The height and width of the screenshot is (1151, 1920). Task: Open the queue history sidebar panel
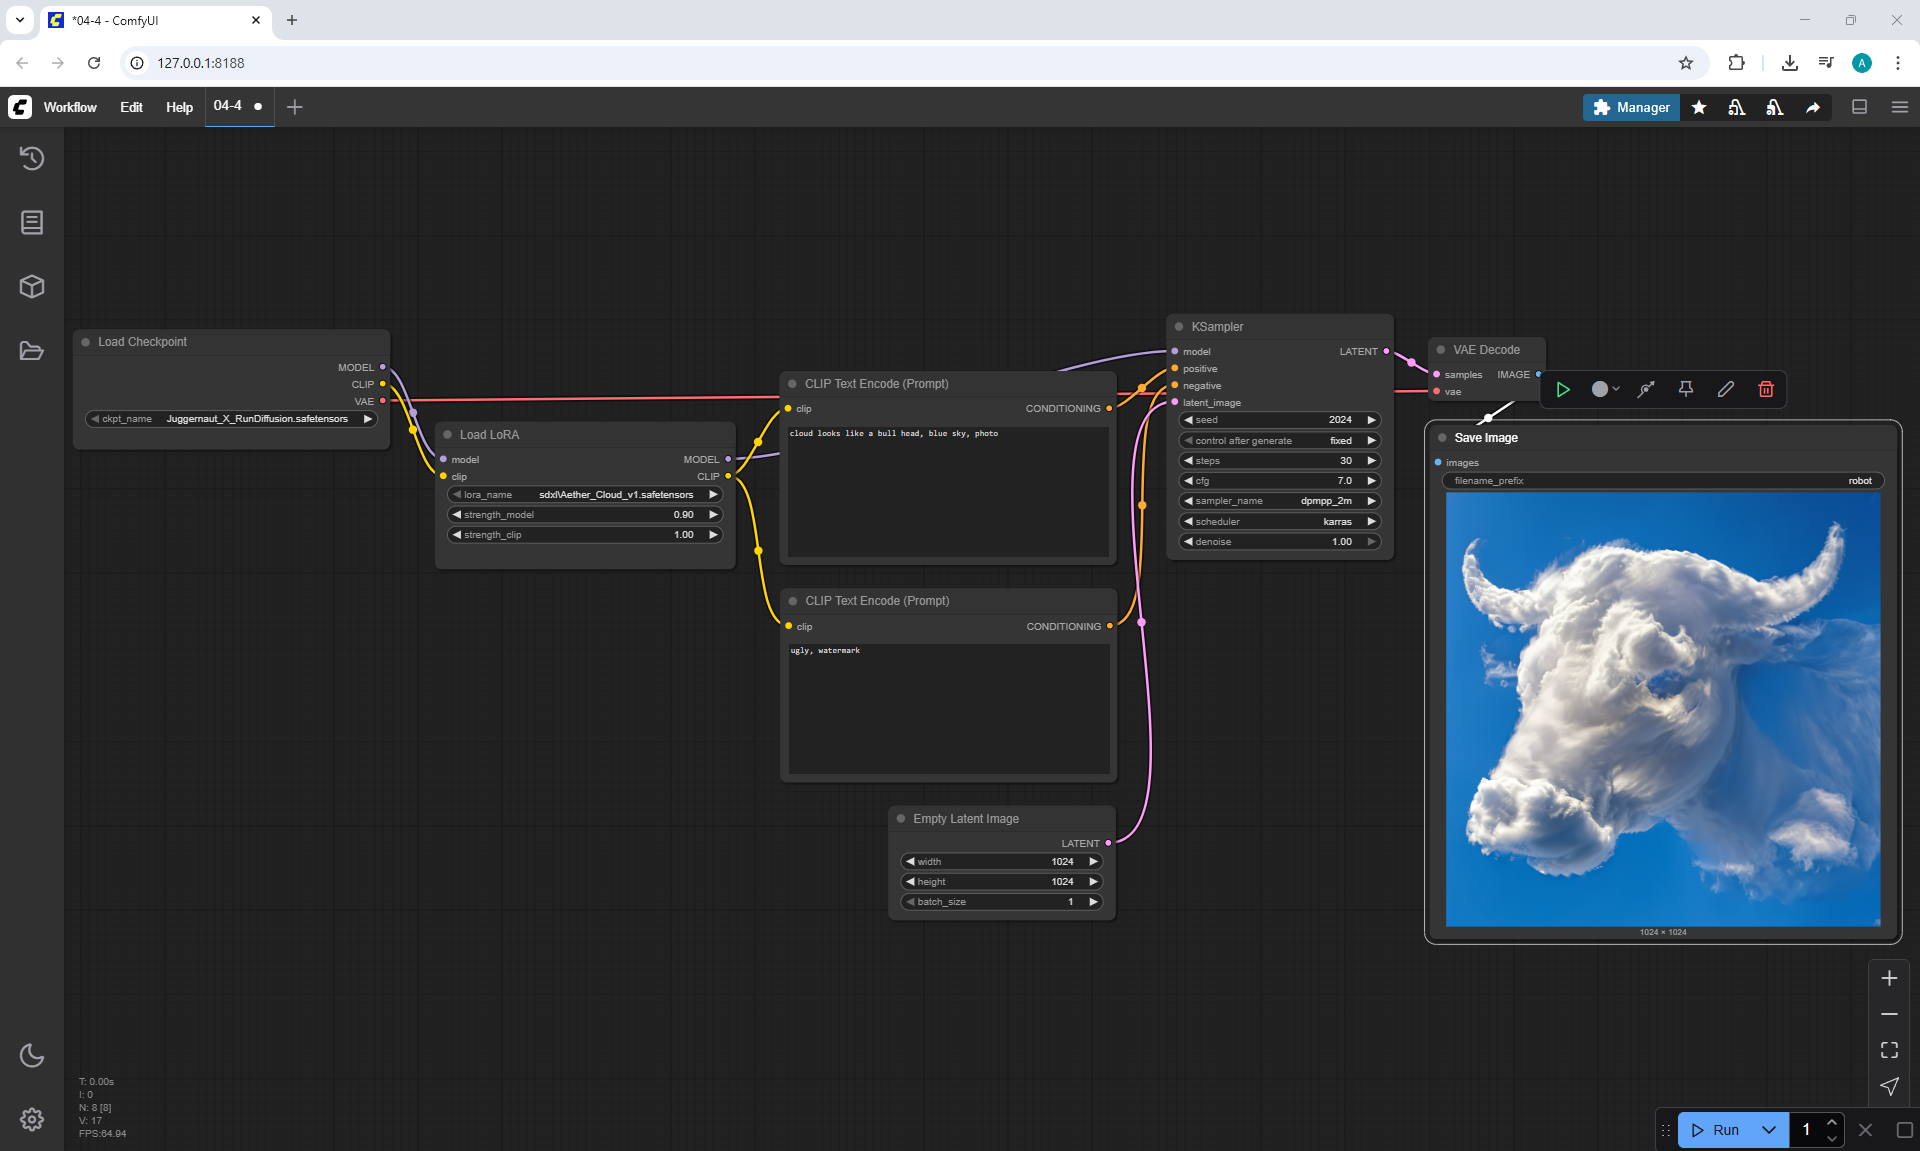click(x=32, y=158)
